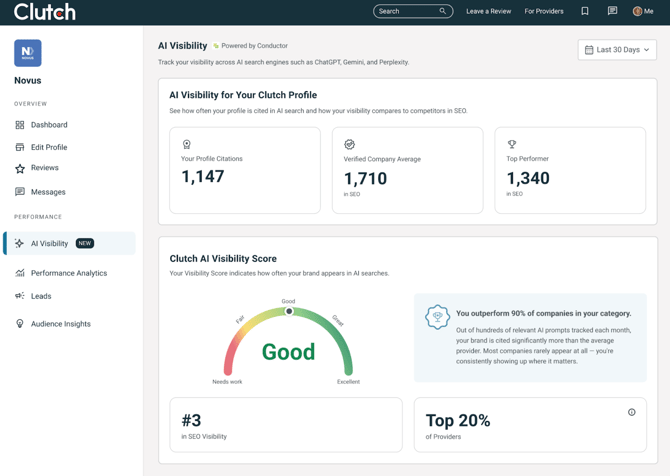
Task: Select Edit Profile in sidebar
Action: click(x=48, y=147)
